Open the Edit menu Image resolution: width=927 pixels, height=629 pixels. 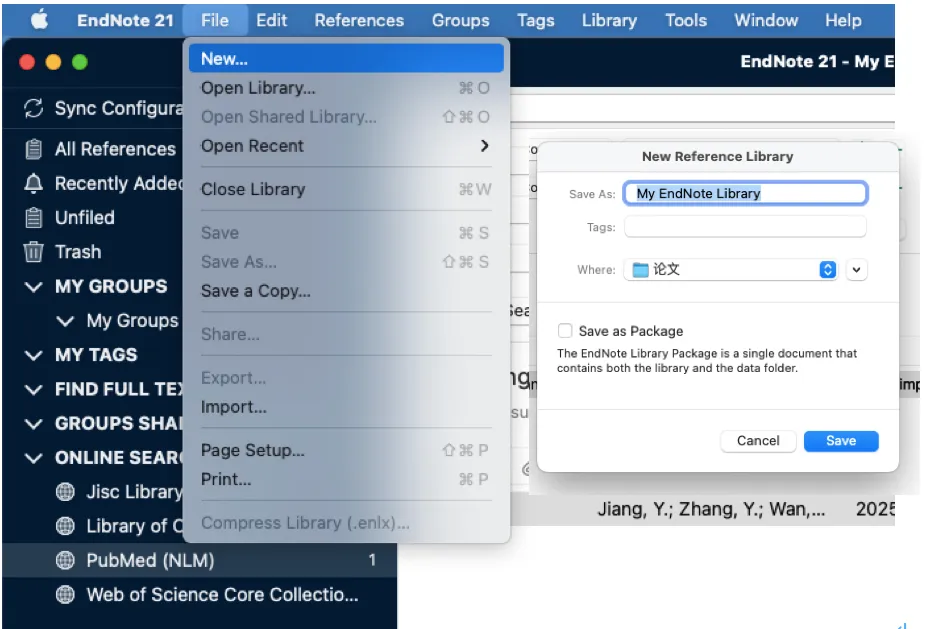pos(271,20)
